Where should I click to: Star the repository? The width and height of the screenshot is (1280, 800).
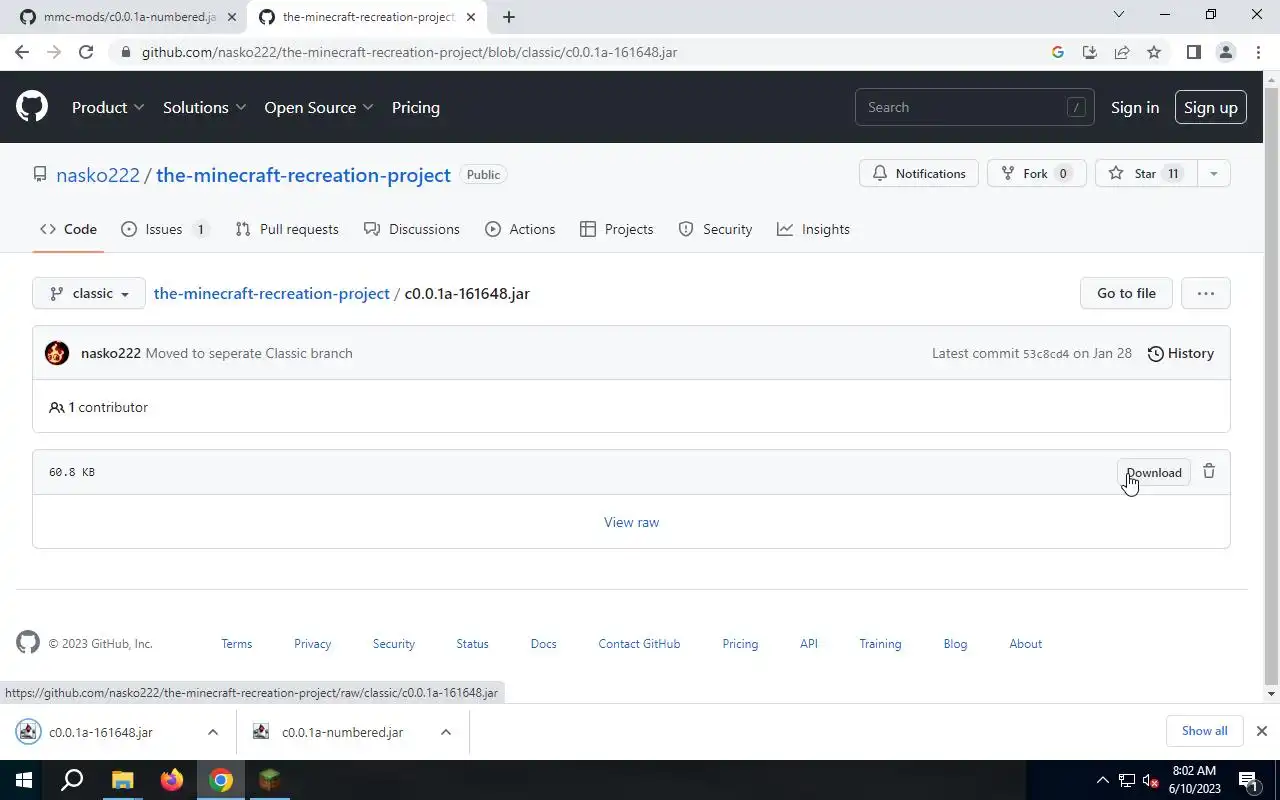(1146, 173)
